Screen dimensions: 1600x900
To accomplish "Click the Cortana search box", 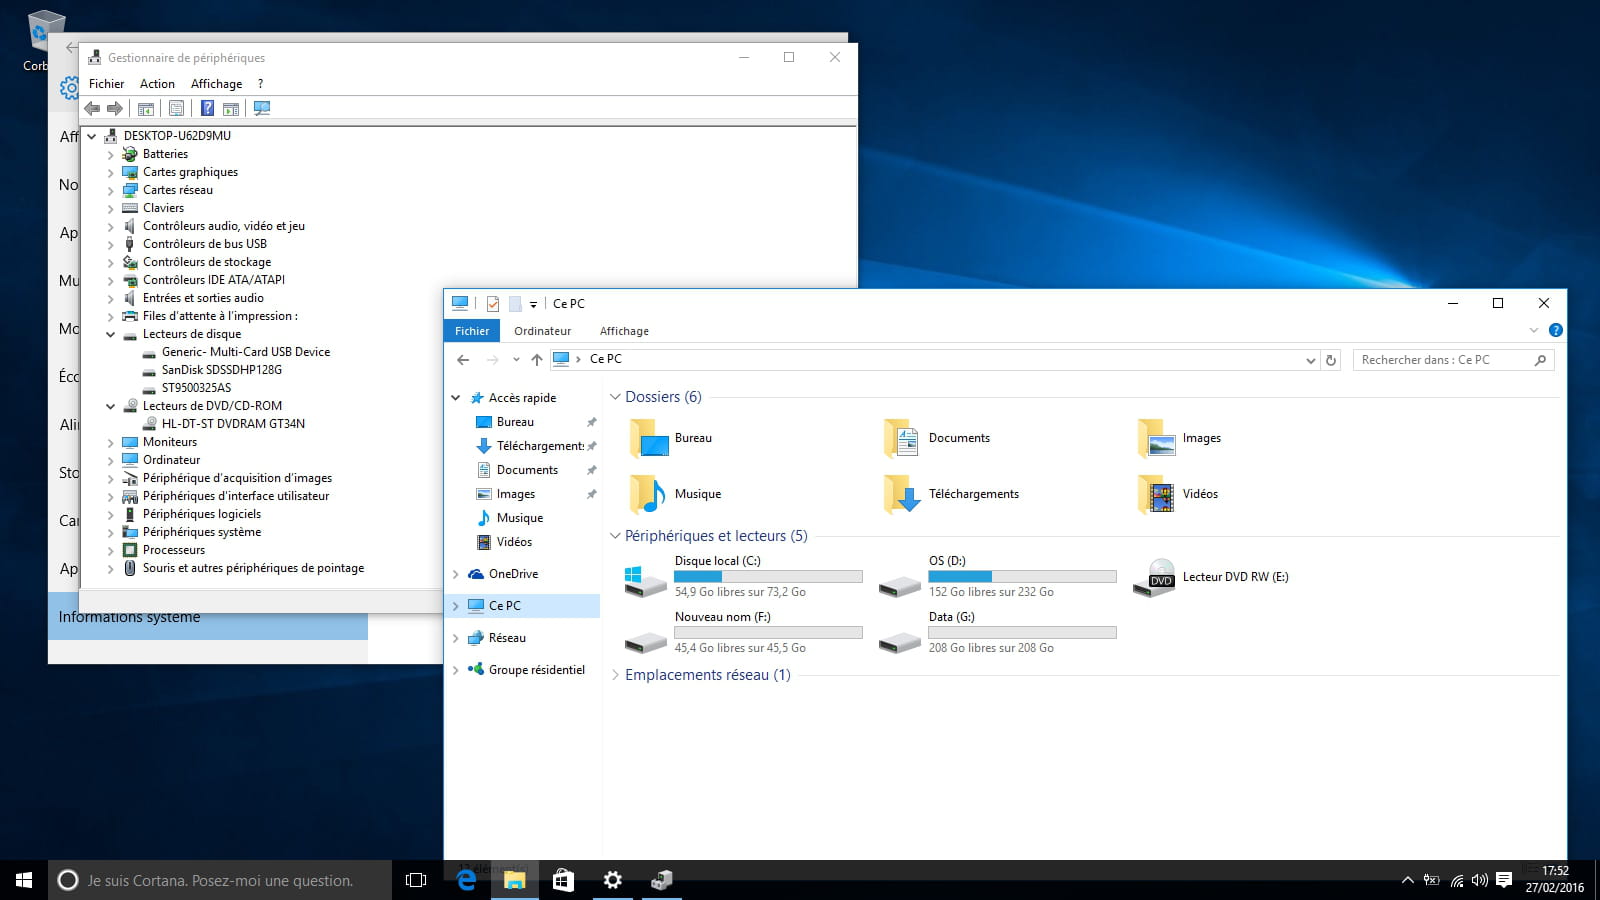I will [x=220, y=880].
